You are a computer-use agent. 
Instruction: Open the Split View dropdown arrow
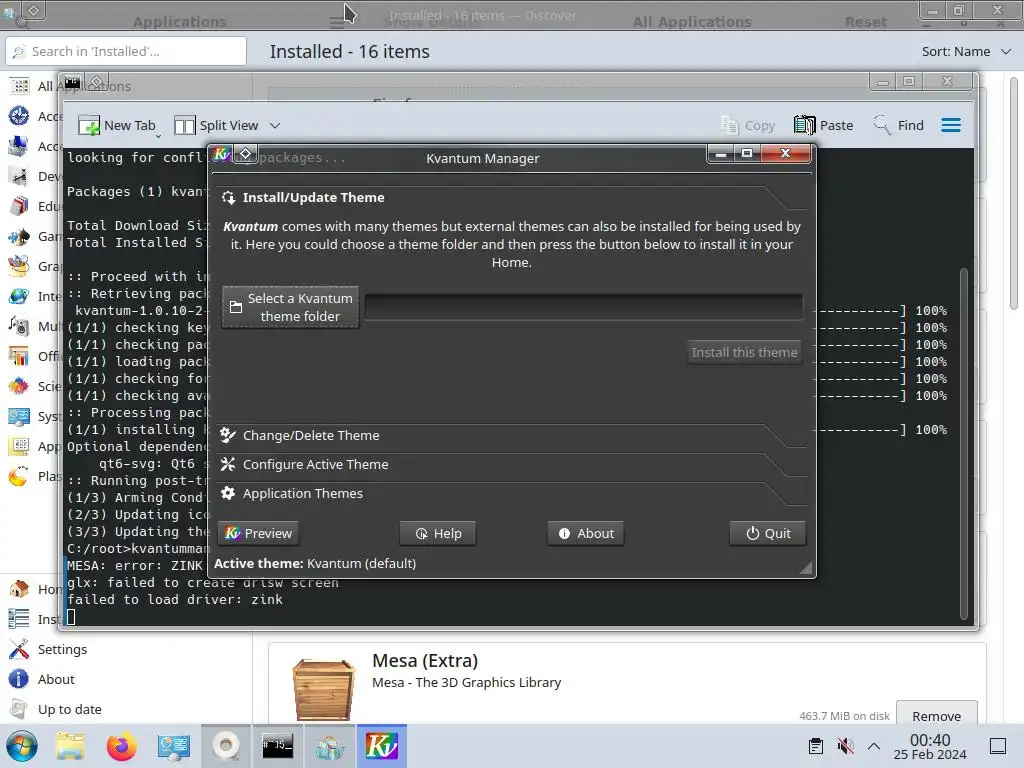pos(275,125)
